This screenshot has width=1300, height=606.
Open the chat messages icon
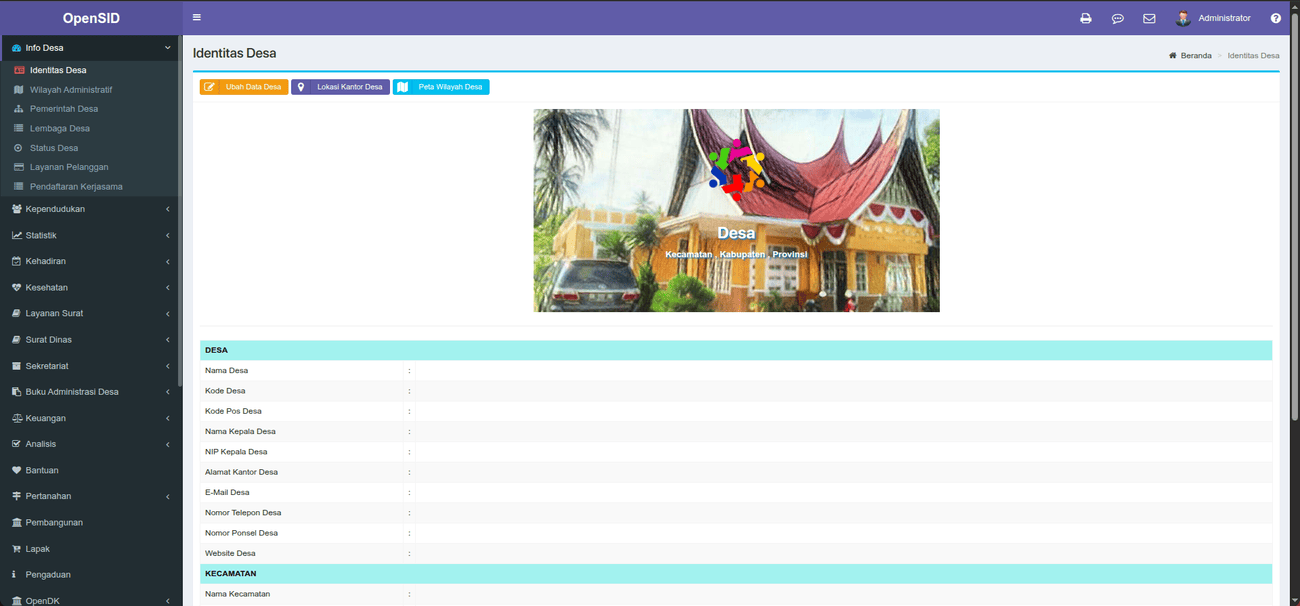click(x=1117, y=18)
